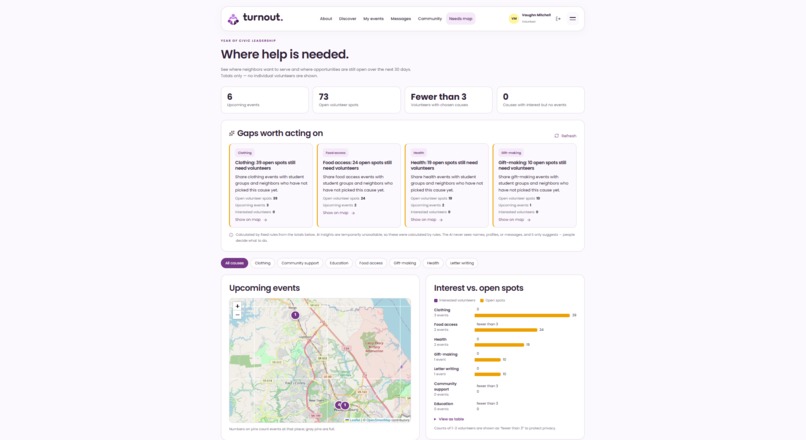Click the Health tag in the gap card
This screenshot has width=806, height=440.
[419, 153]
